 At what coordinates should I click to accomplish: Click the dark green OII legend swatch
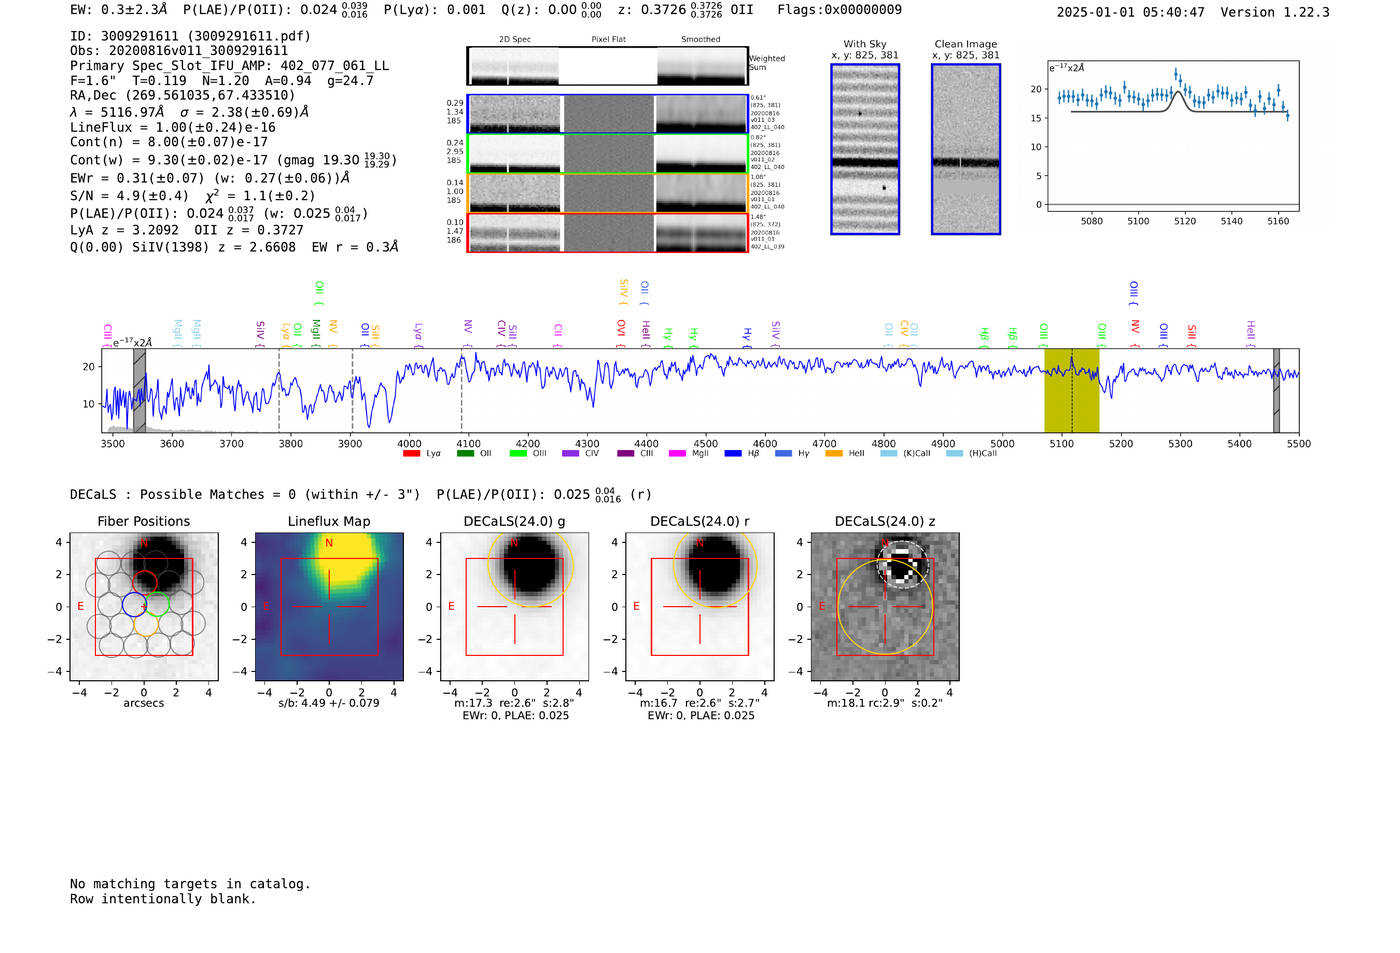tap(464, 454)
